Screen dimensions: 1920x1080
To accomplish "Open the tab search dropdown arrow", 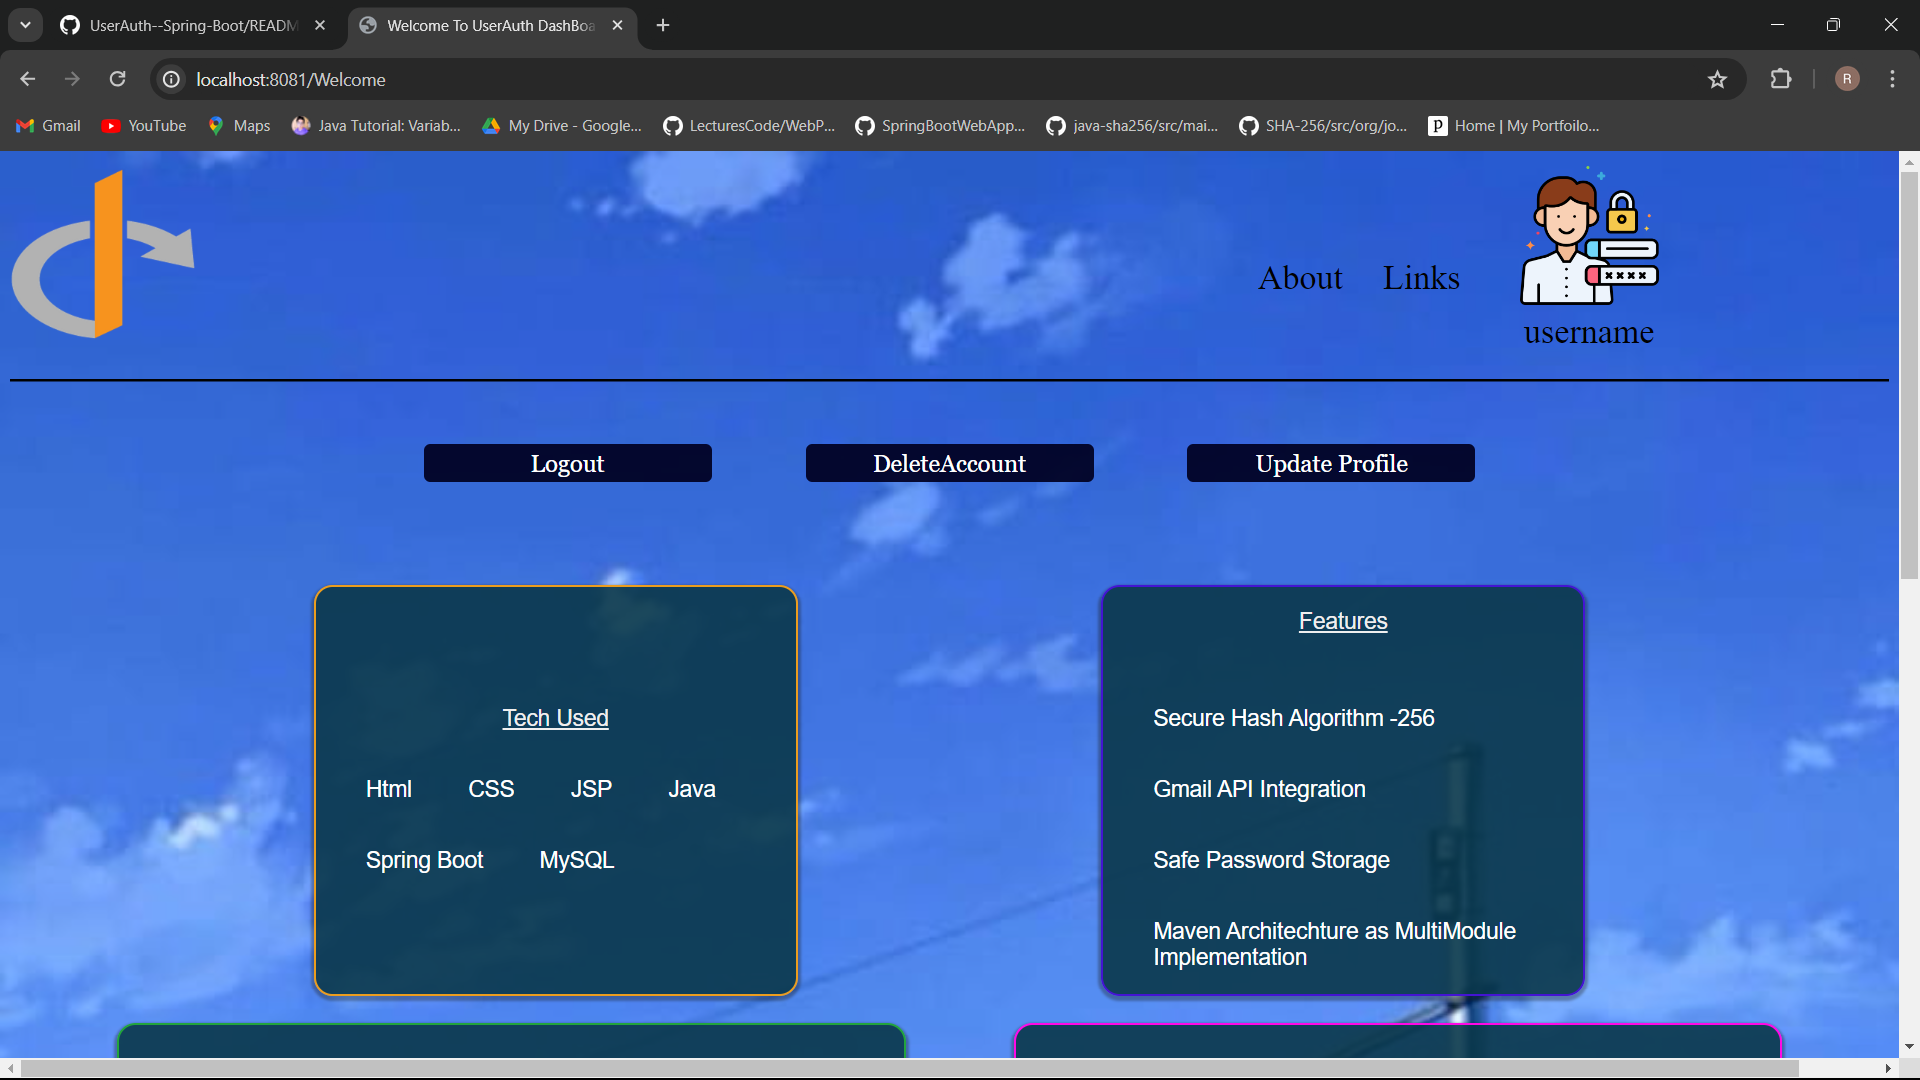I will point(25,25).
